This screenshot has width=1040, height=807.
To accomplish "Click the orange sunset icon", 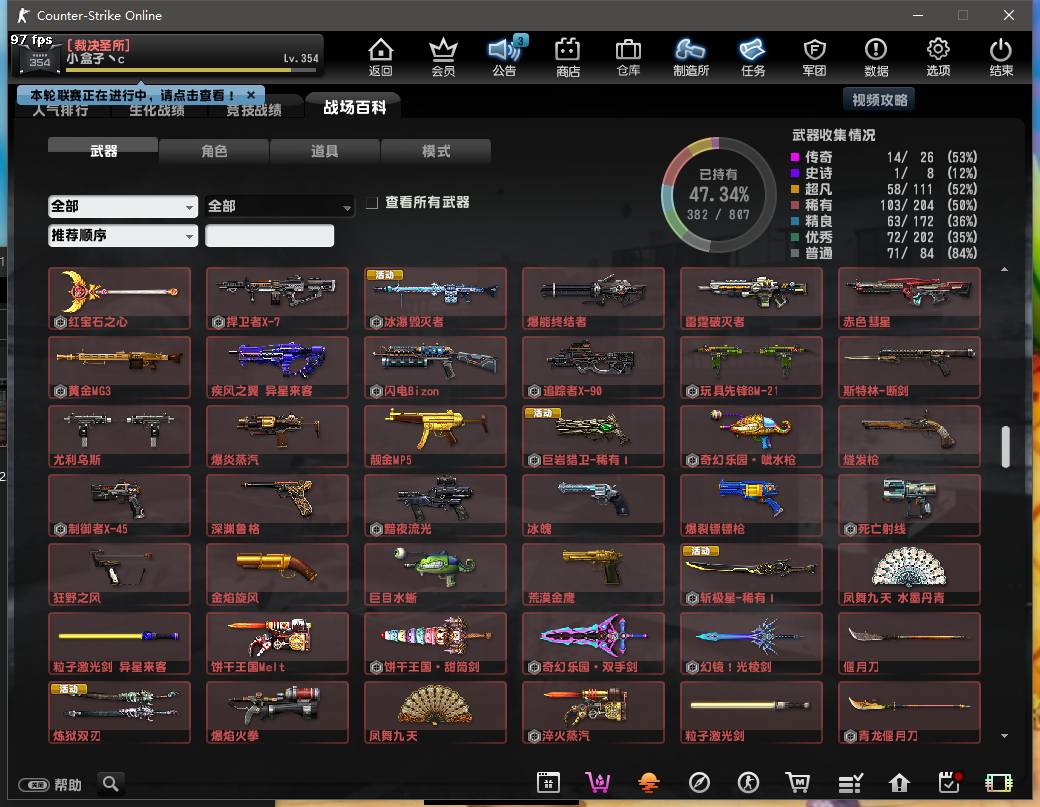I will pyautogui.click(x=649, y=783).
